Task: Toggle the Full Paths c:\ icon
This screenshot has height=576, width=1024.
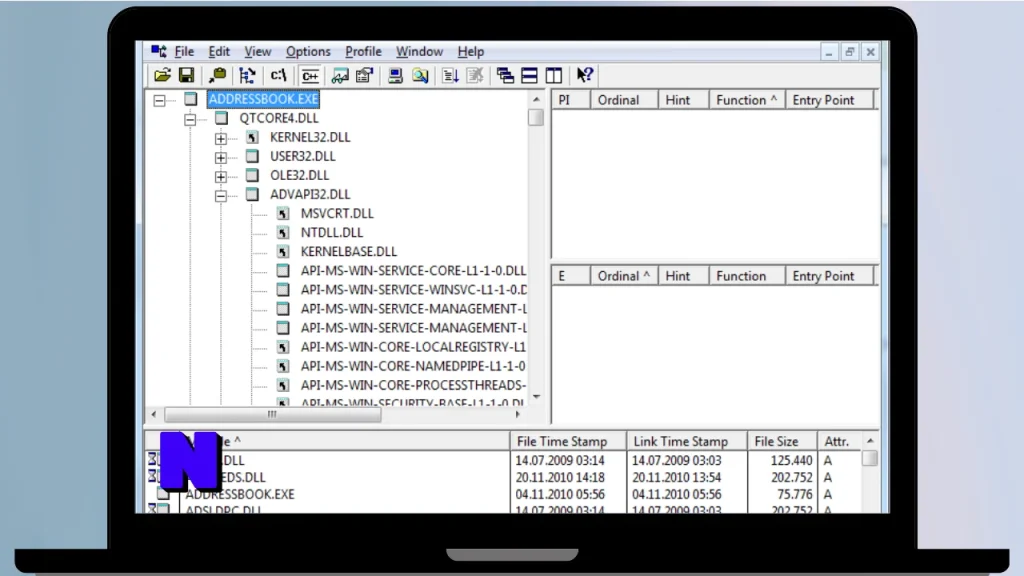Action: tap(278, 75)
